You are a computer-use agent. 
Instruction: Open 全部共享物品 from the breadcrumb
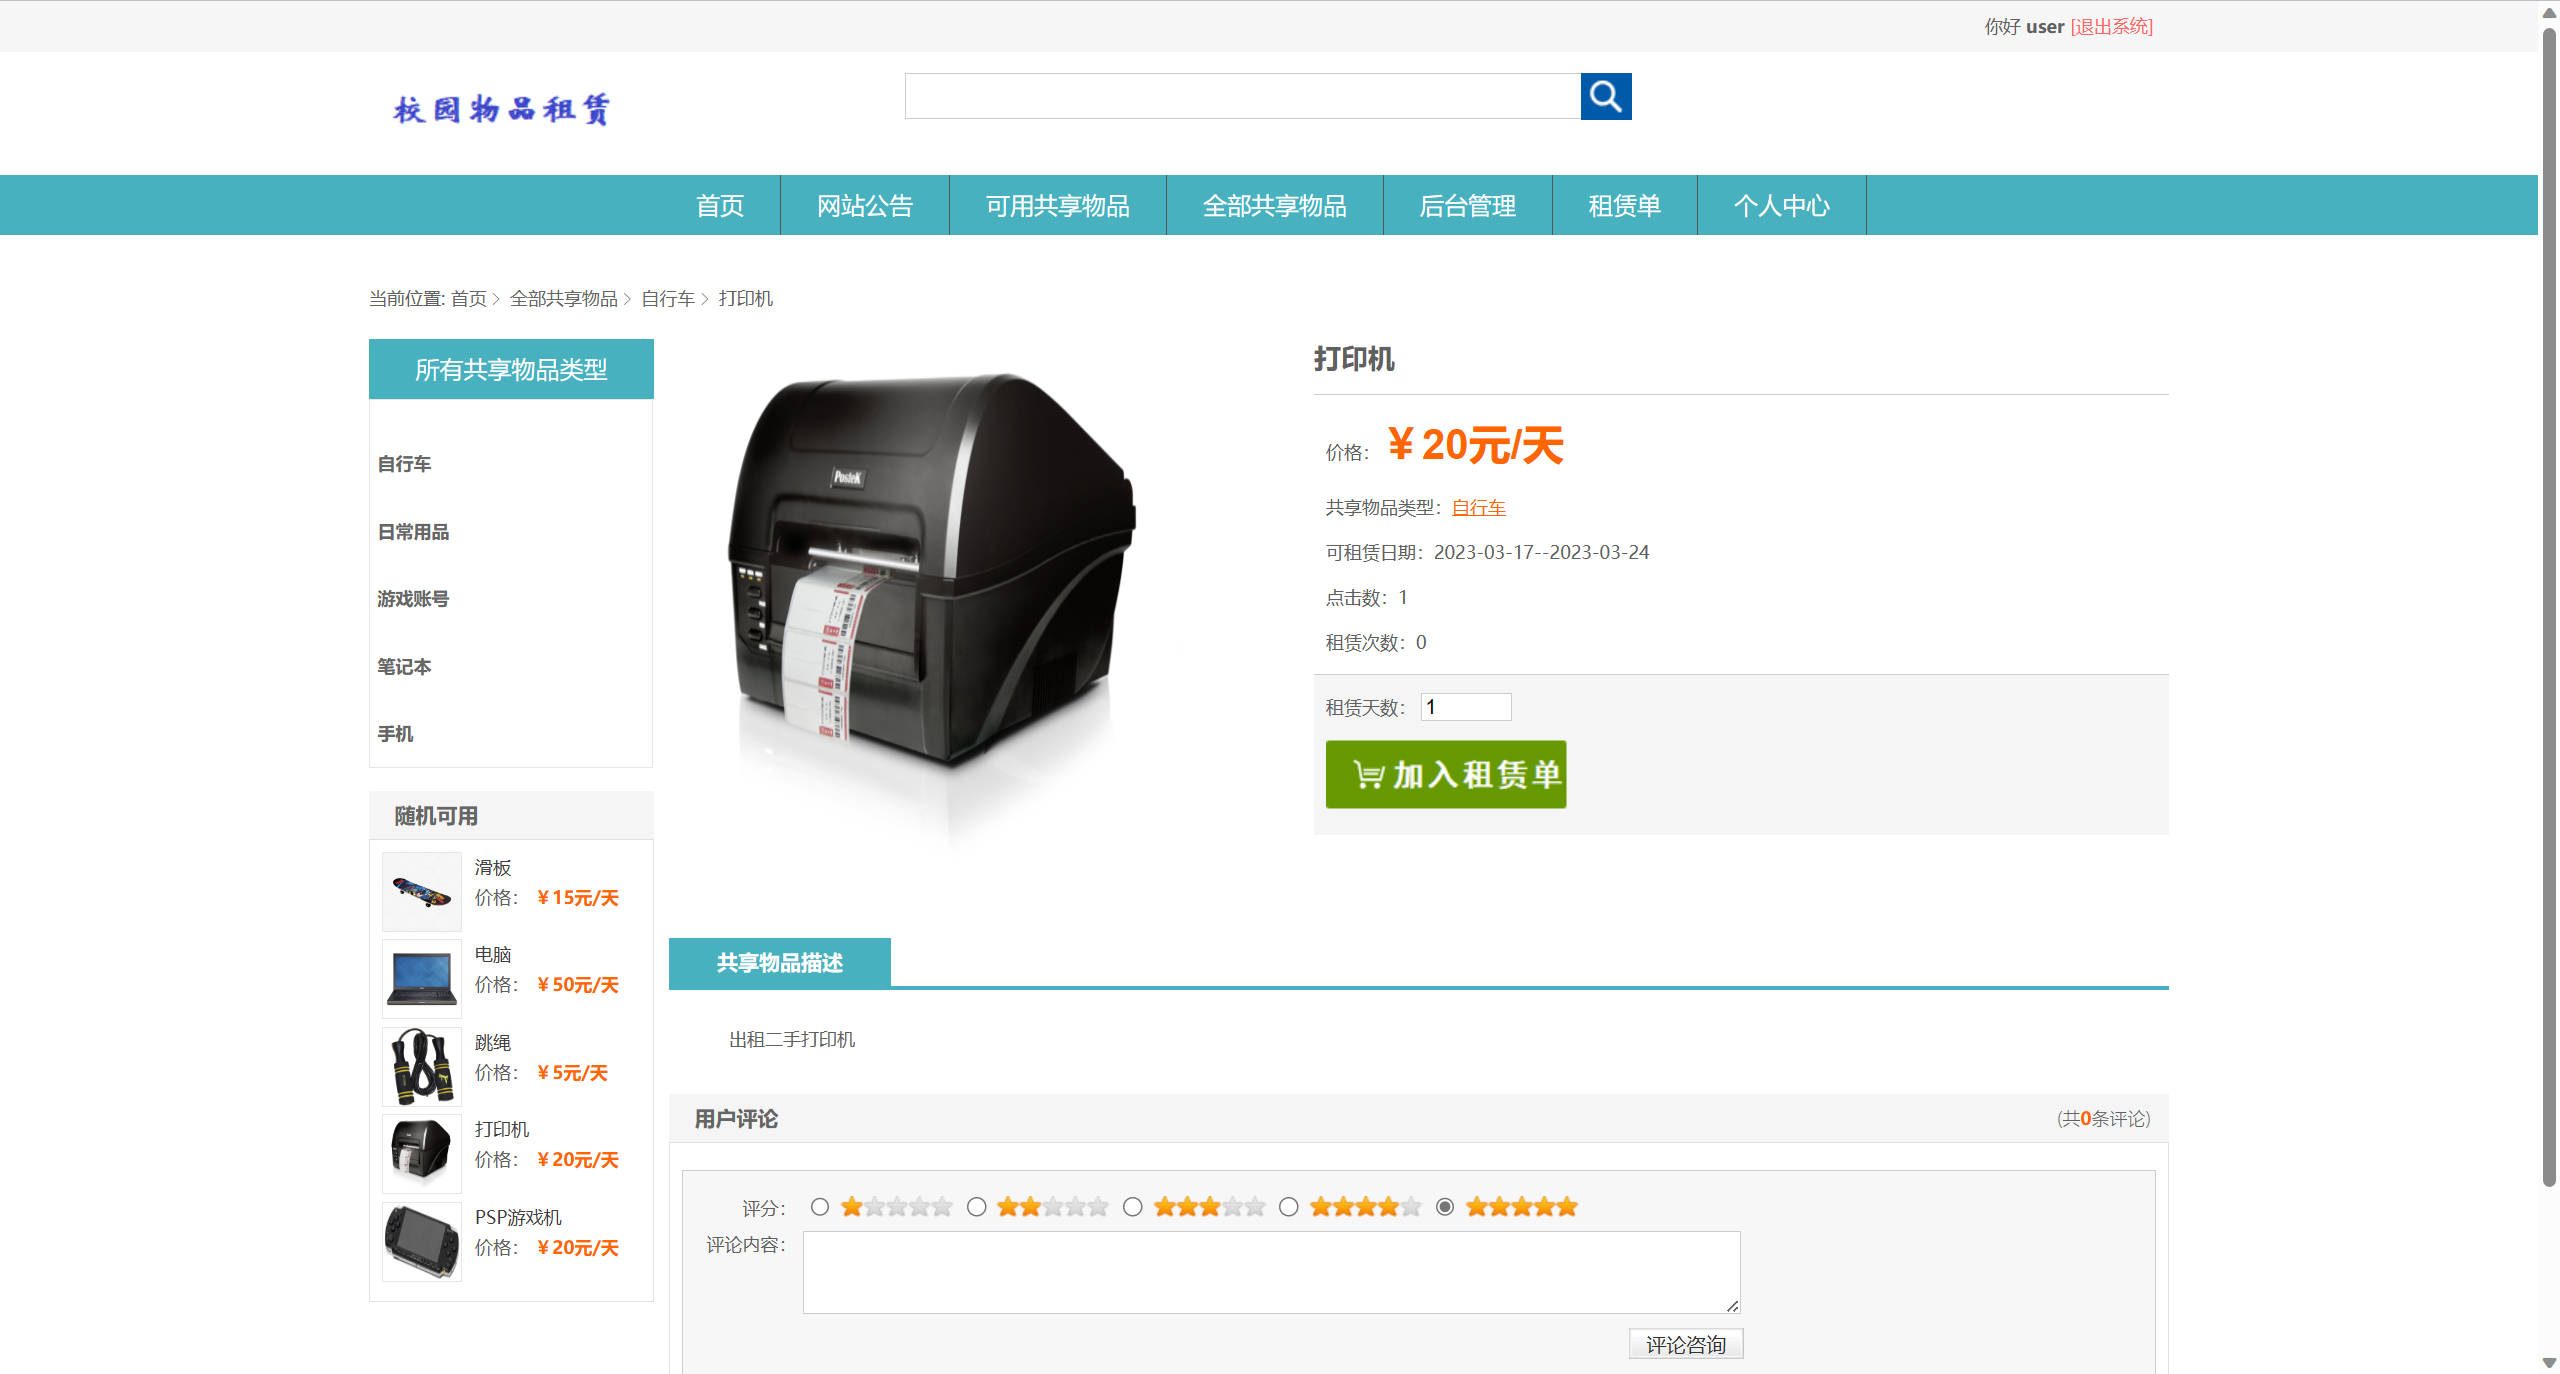click(564, 298)
